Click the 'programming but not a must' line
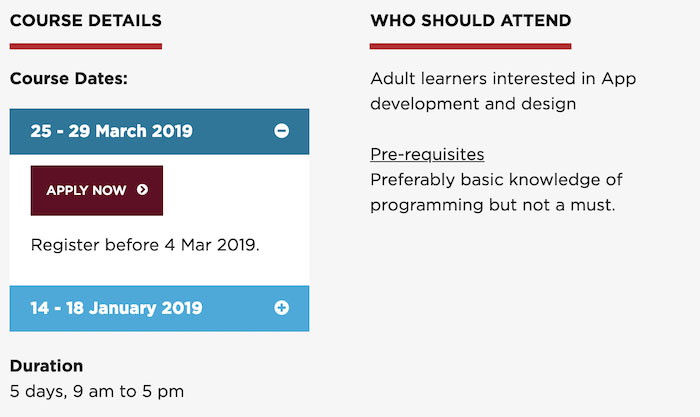 [x=492, y=205]
